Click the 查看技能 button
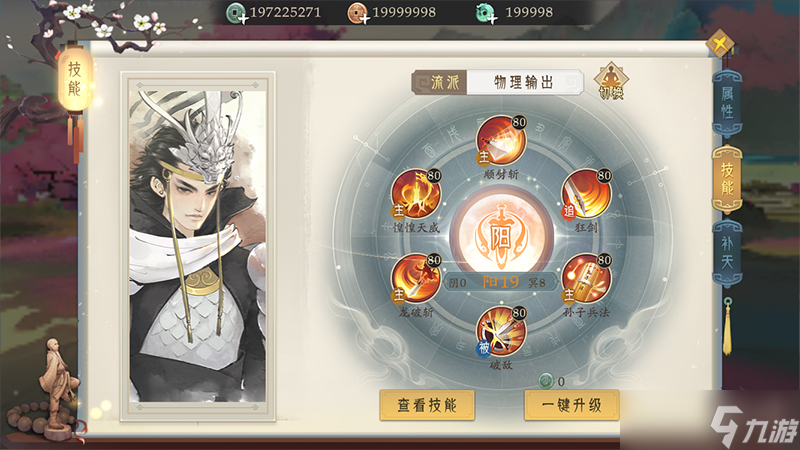 427,405
